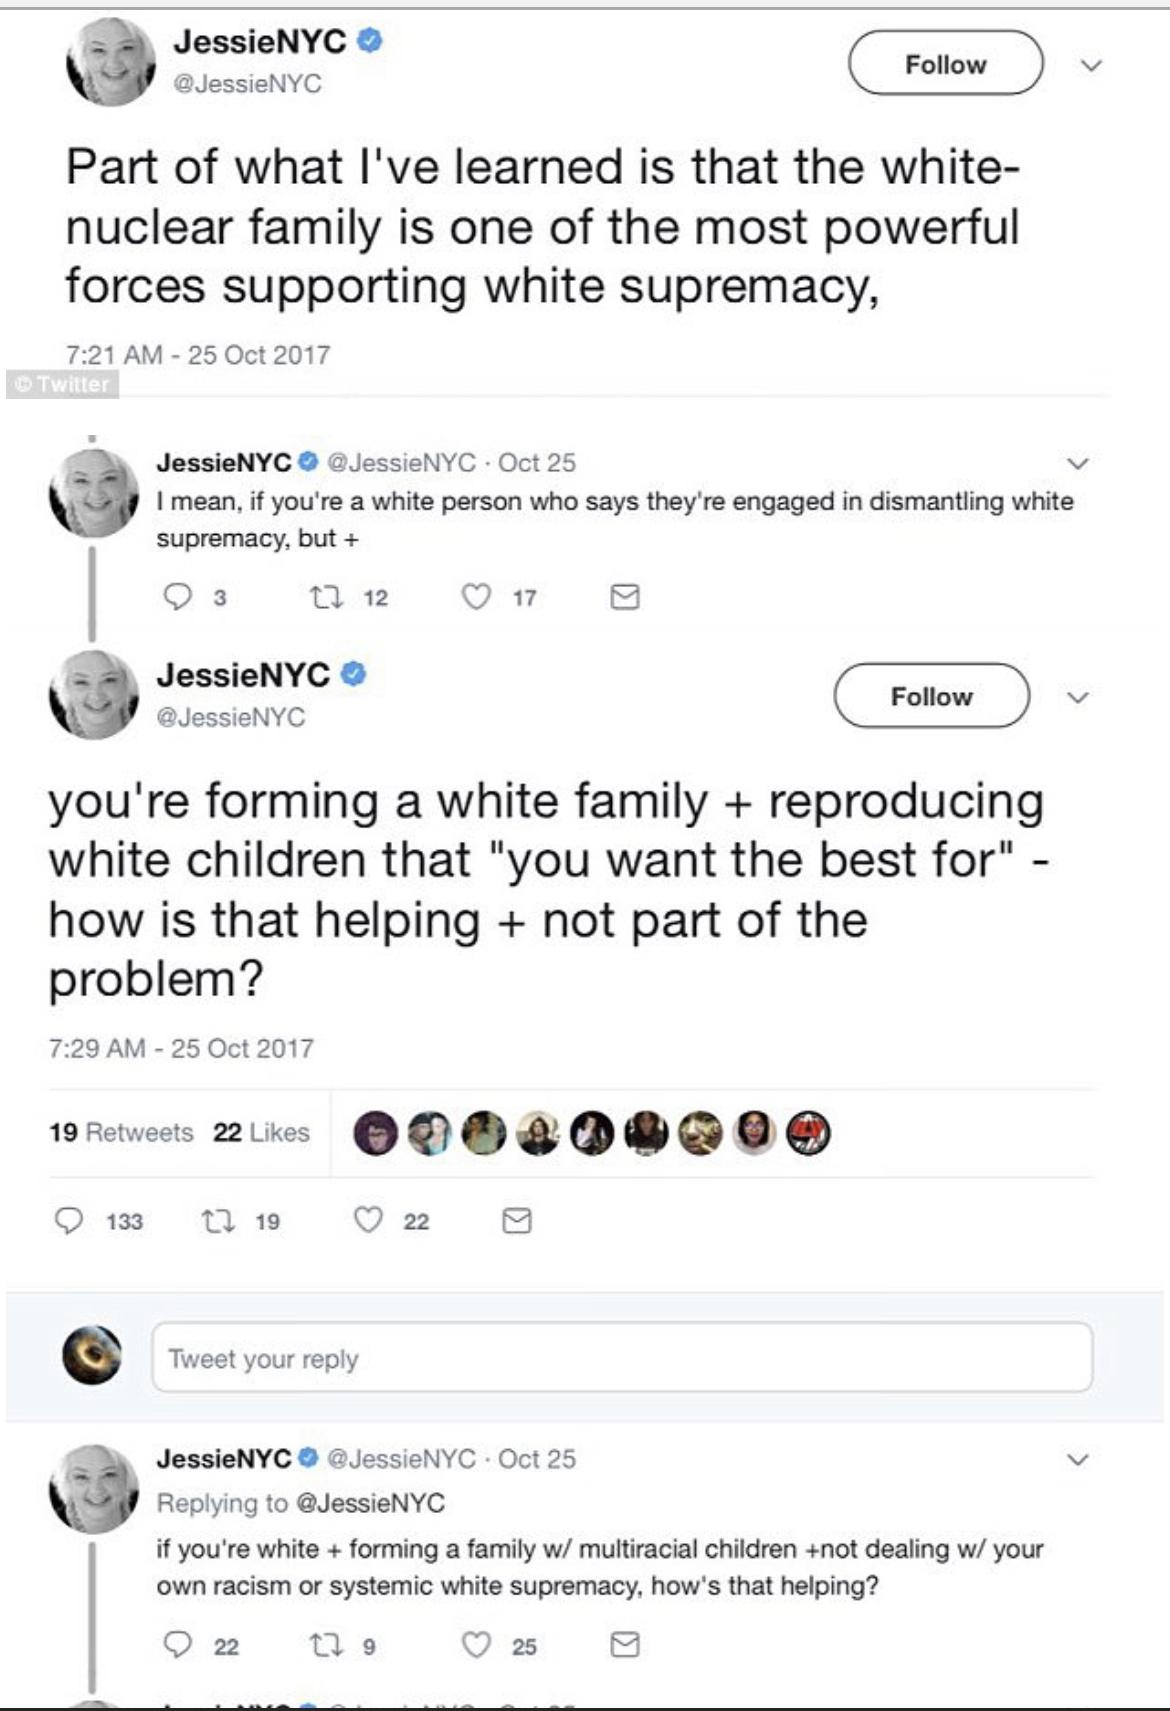Open first liker avatar in likes row
Image resolution: width=1170 pixels, height=1711 pixels.
[376, 1133]
